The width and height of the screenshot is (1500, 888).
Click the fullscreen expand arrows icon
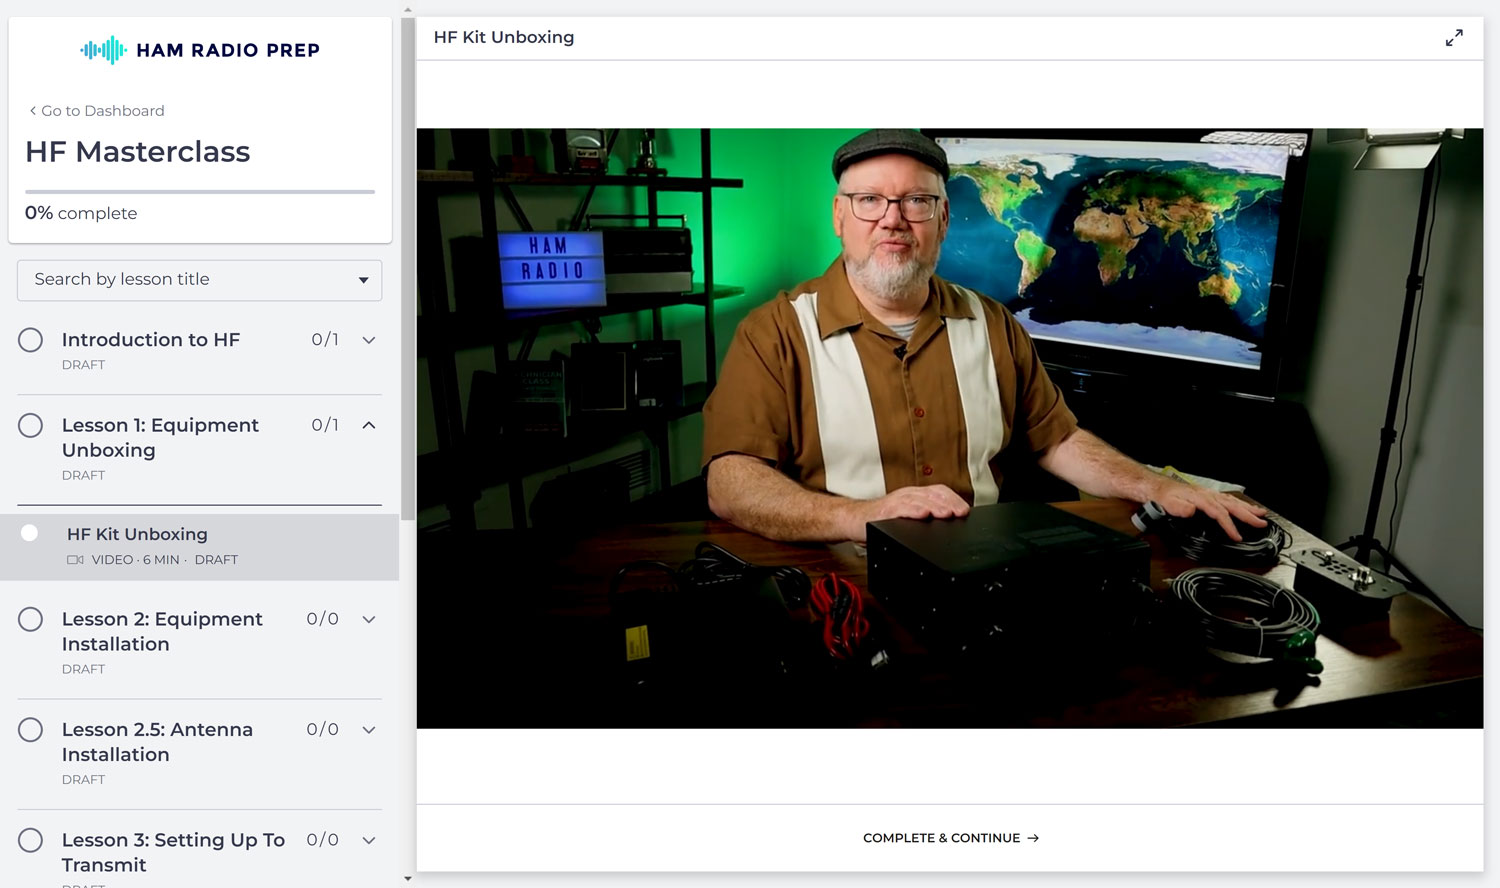(1454, 38)
